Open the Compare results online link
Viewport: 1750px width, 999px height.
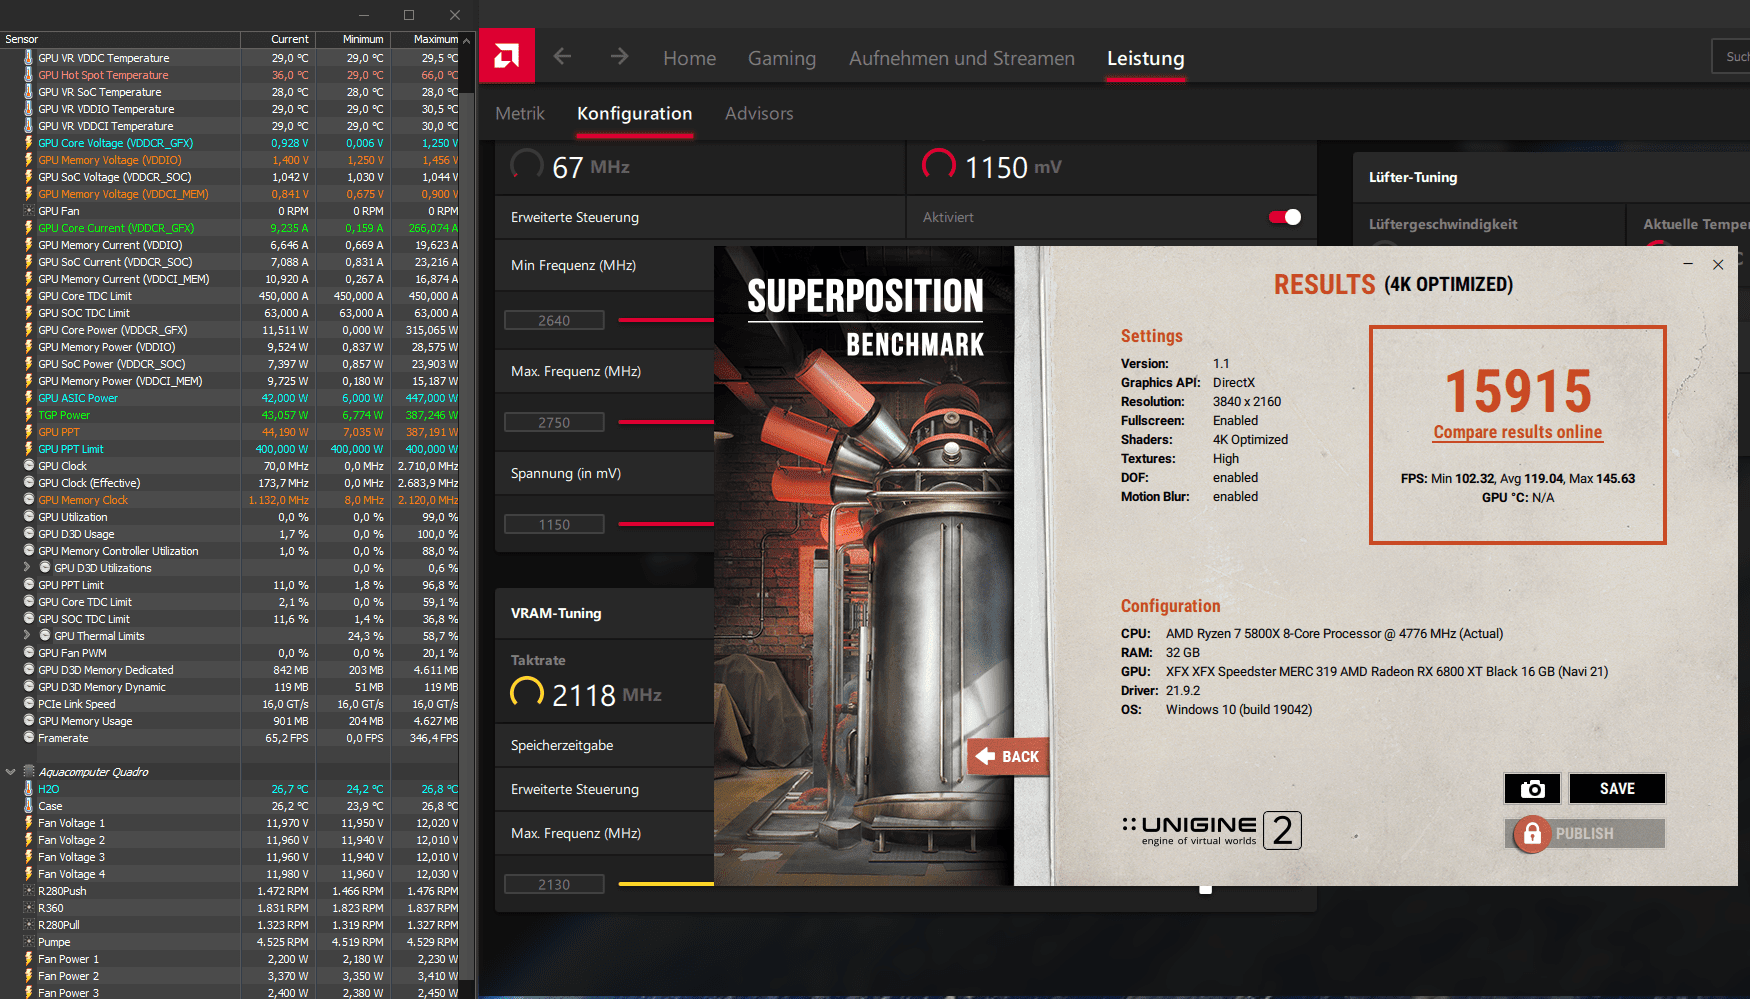pos(1517,432)
